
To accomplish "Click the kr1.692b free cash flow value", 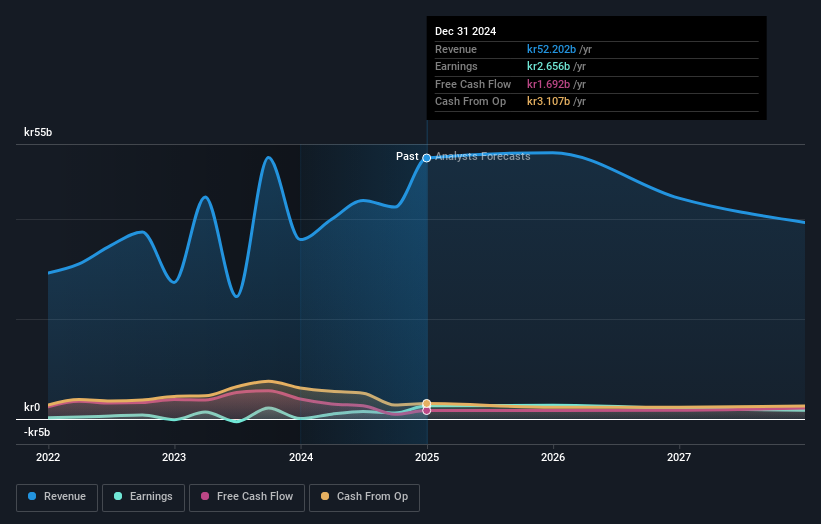I will click(x=548, y=84).
